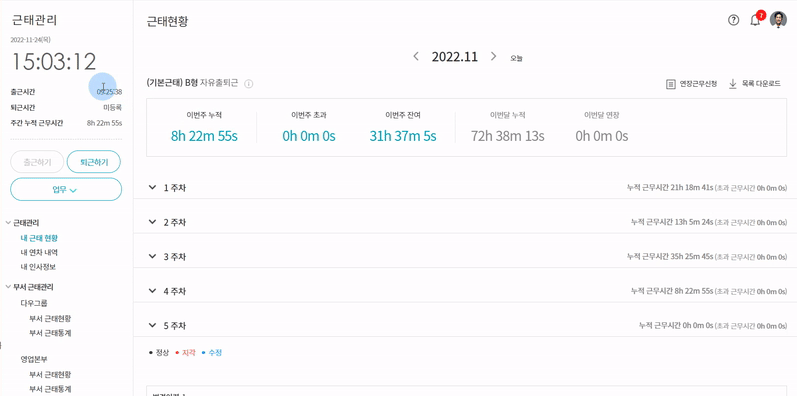Click the 근태관리 sidebar title
Screen dimensions: 797x396
(35, 20)
